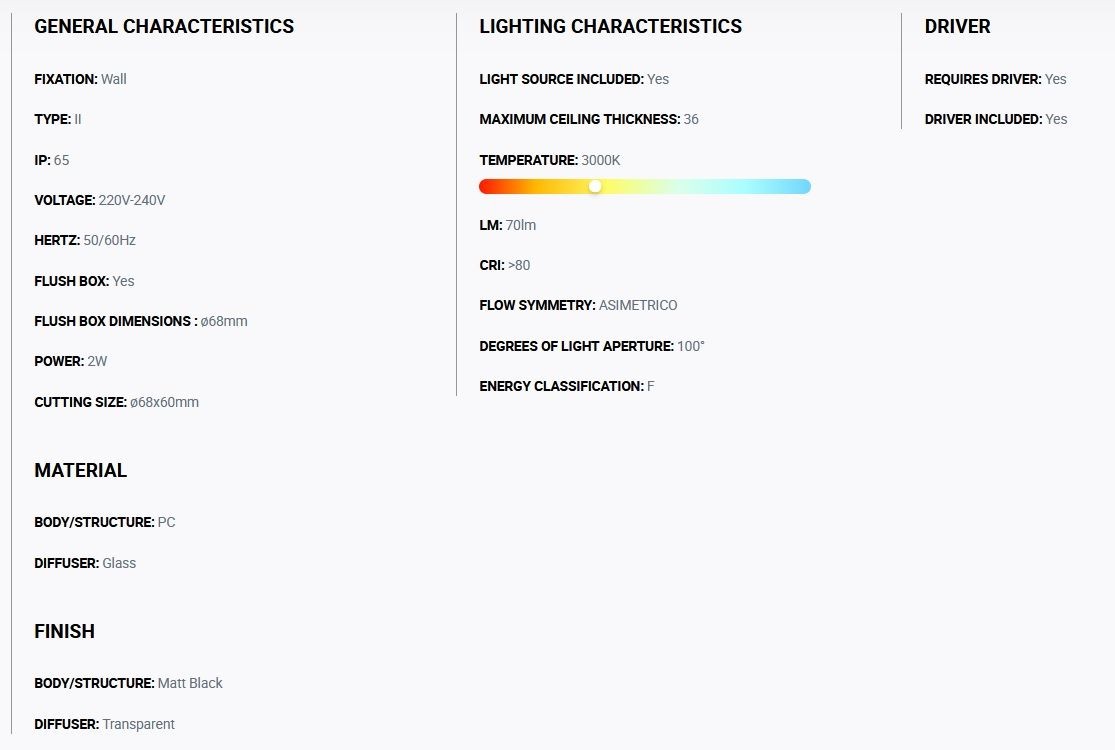The image size is (1115, 750).
Task: Click the General Characteristics heading
Action: (164, 26)
